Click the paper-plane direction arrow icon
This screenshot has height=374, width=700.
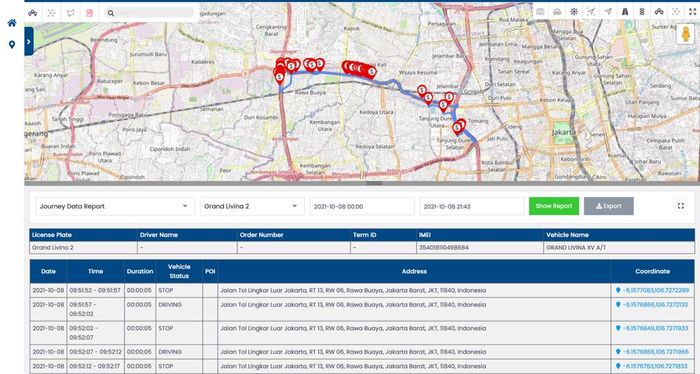click(608, 12)
